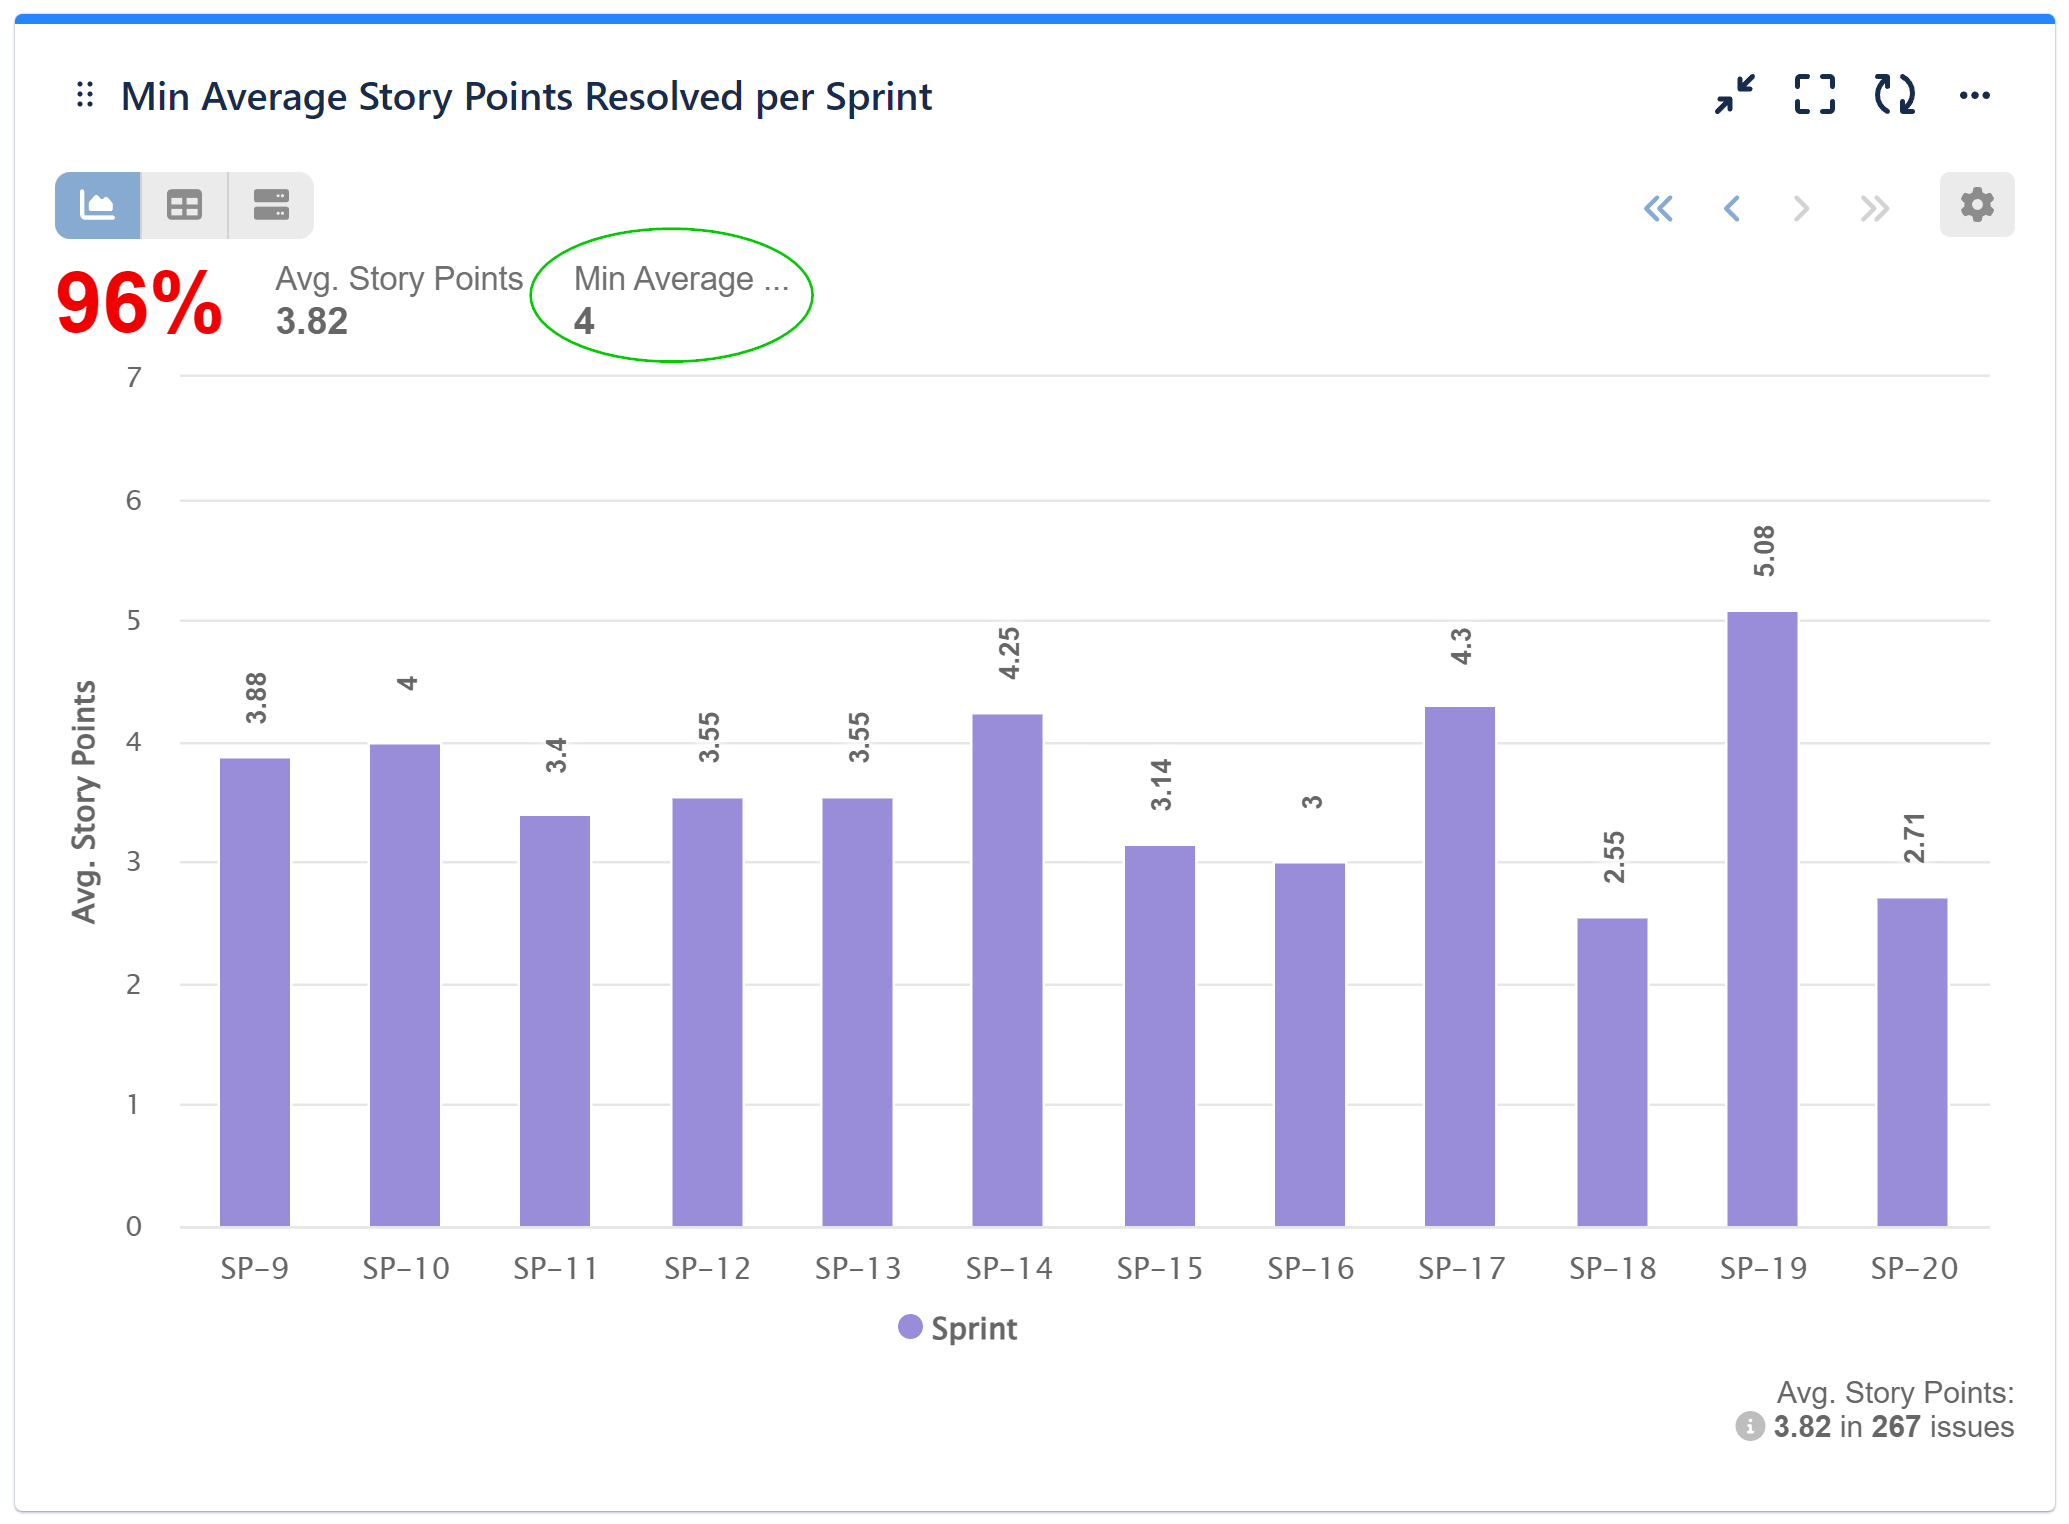Jump to first page with double-left chevron
The image size is (2069, 1524).
click(x=1658, y=208)
